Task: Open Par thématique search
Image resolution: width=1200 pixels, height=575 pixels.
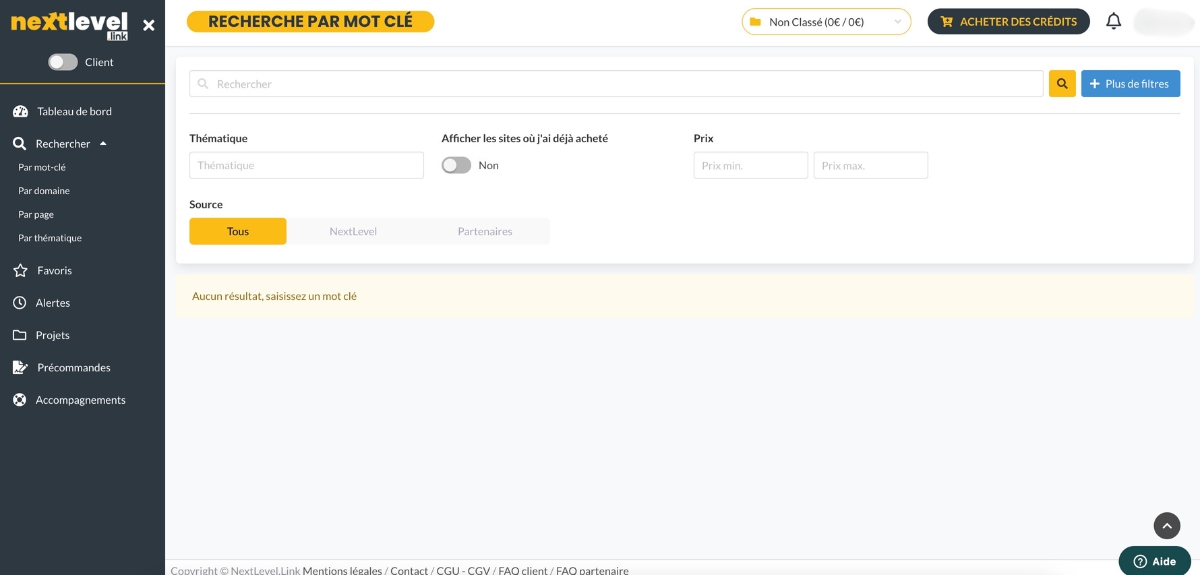Action: (x=50, y=239)
